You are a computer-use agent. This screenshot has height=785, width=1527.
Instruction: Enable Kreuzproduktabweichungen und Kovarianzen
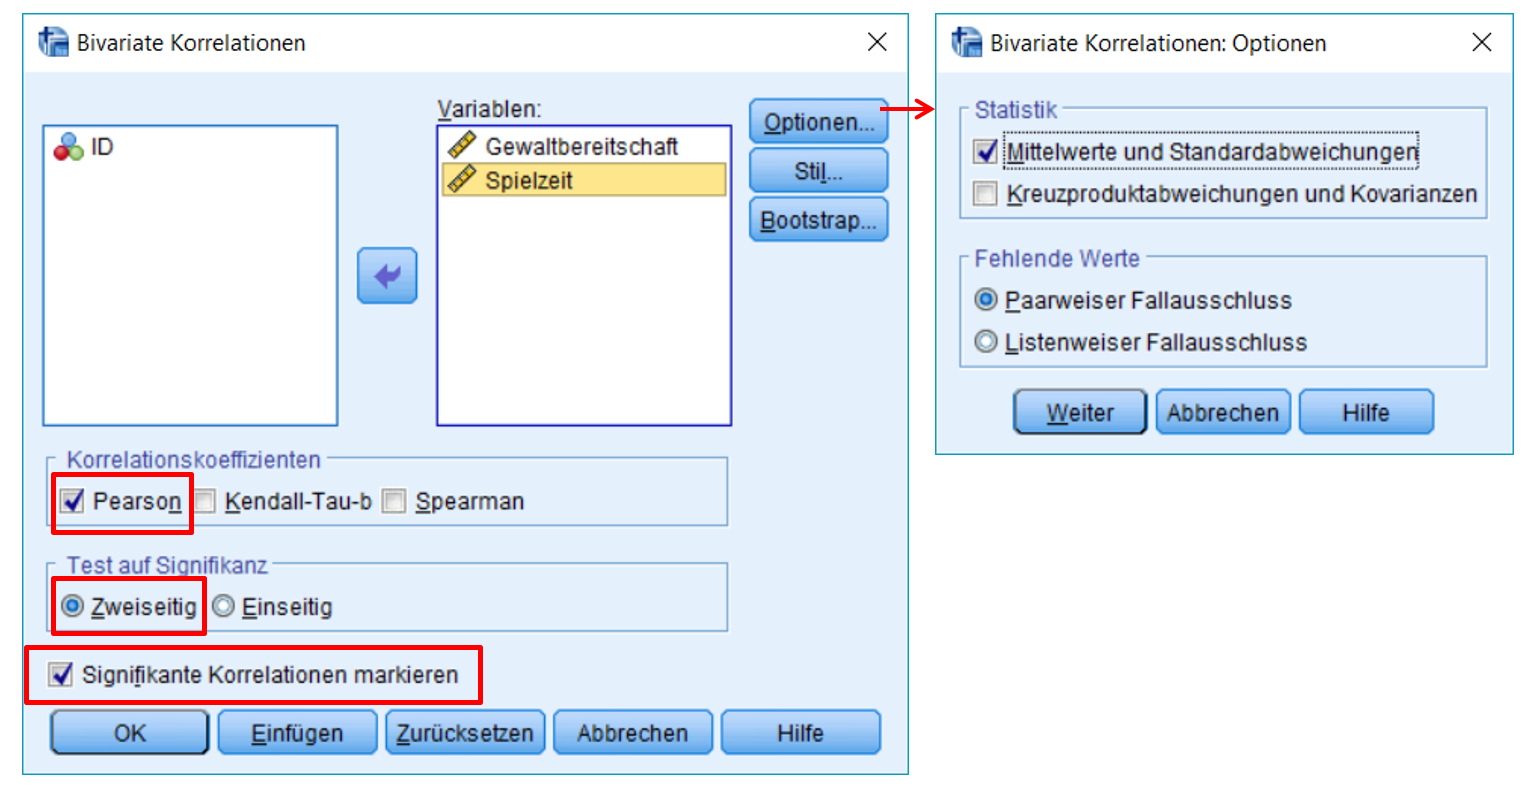pyautogui.click(x=986, y=194)
